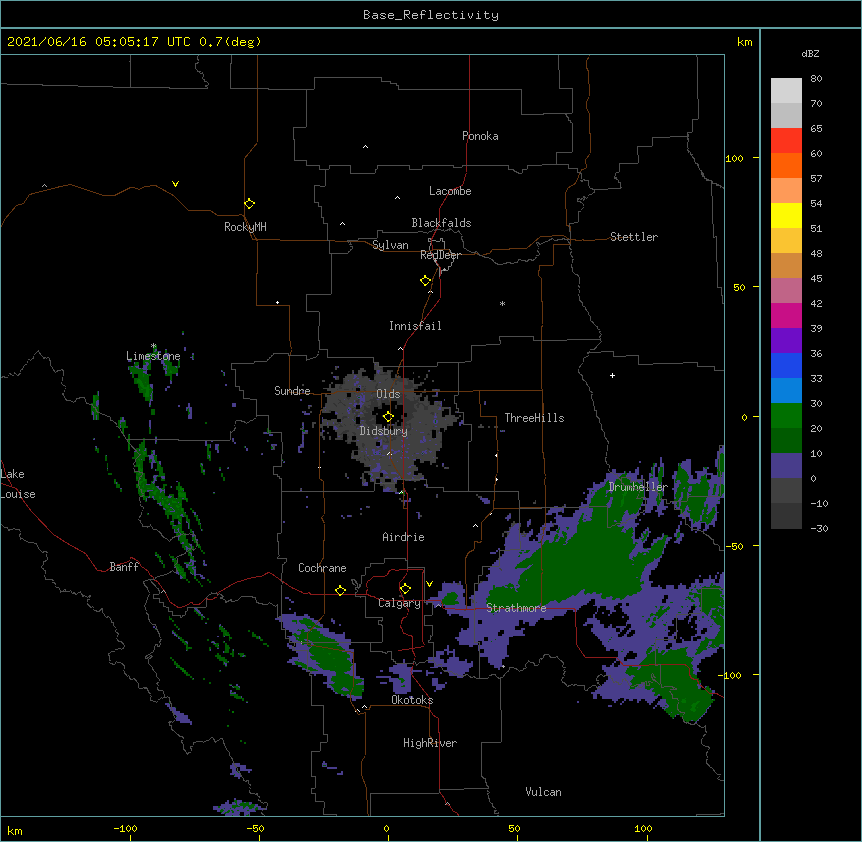The height and width of the screenshot is (842, 862).
Task: Click the yellow radar marker near Didsbury
Action: coord(388,416)
